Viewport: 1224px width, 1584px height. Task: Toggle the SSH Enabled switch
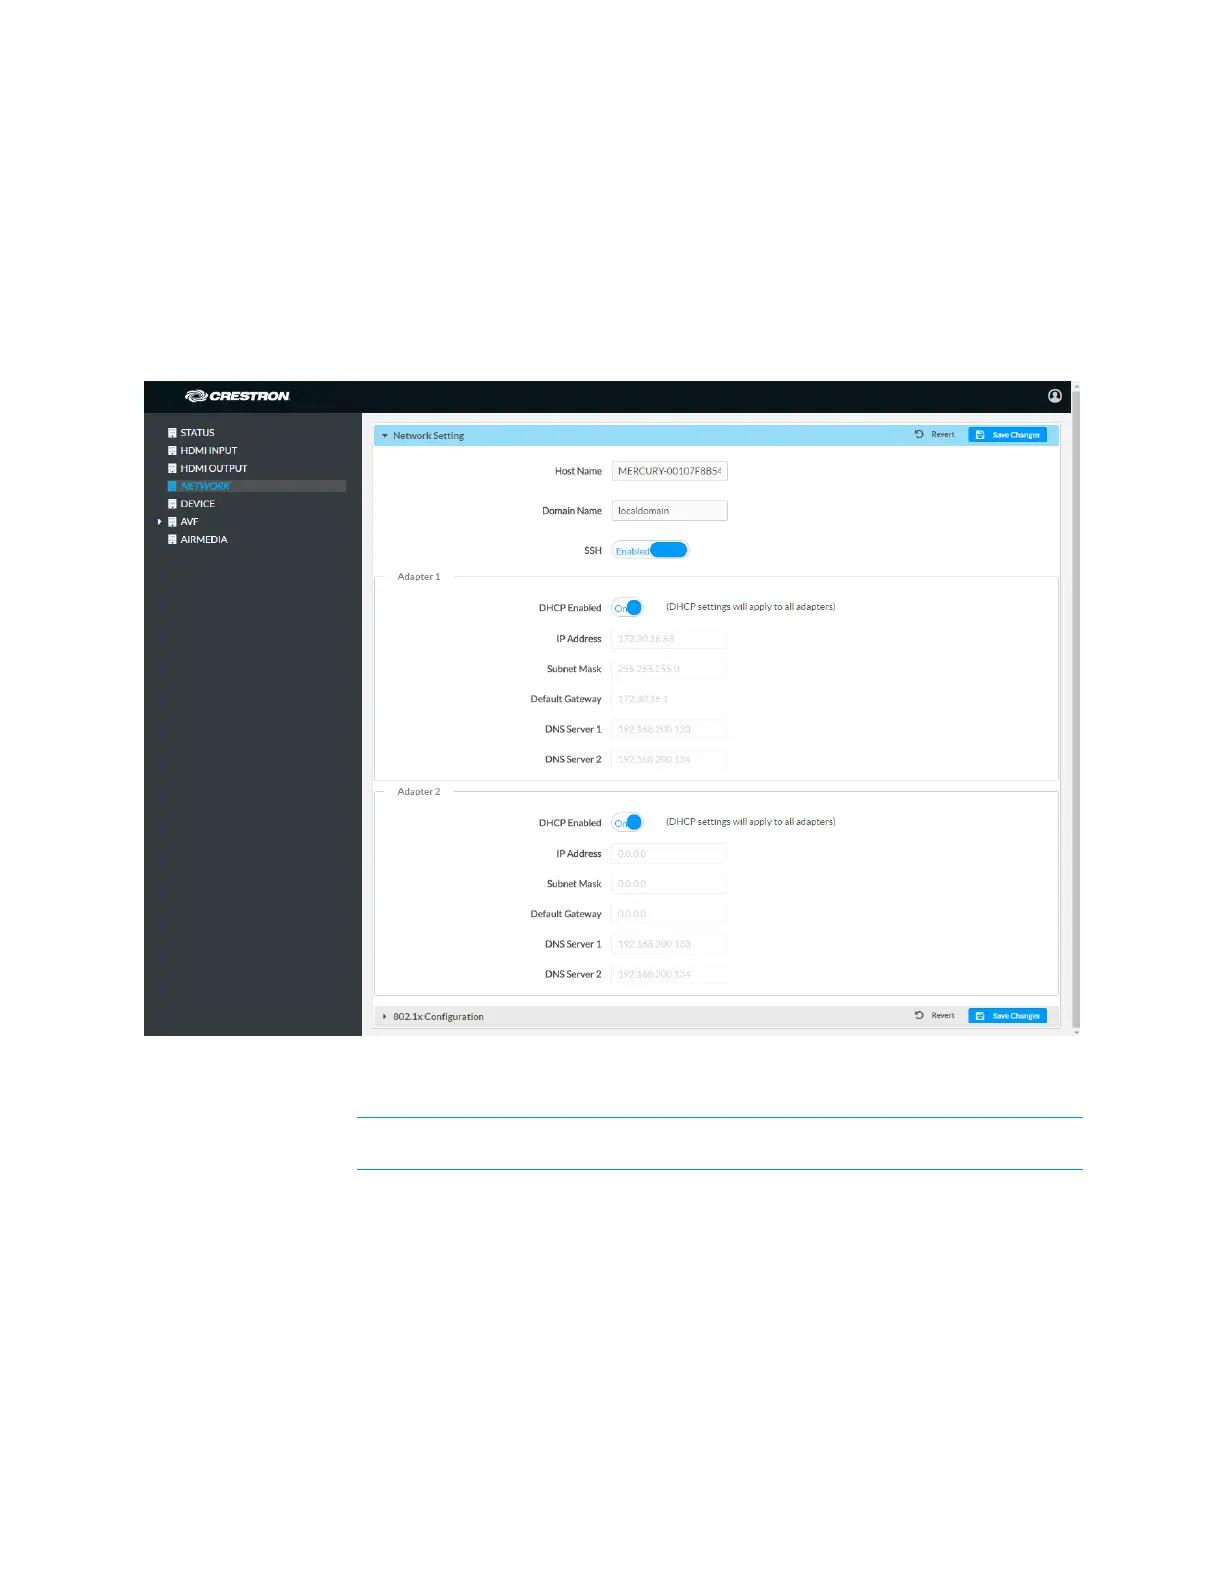pos(650,550)
